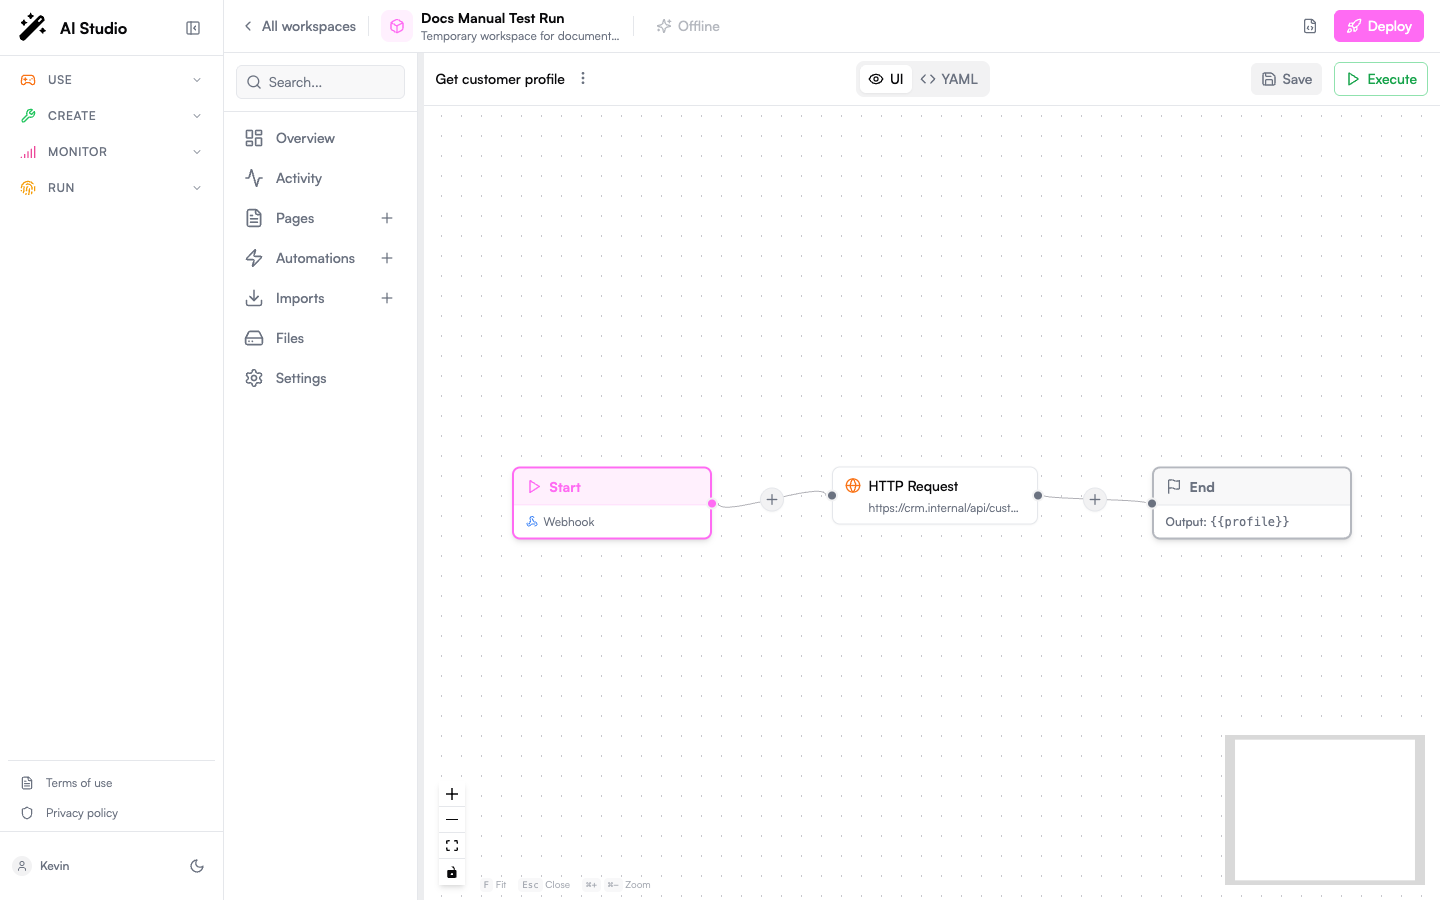Open Privacy policy link
Viewport: 1440px width, 900px height.
(x=82, y=813)
